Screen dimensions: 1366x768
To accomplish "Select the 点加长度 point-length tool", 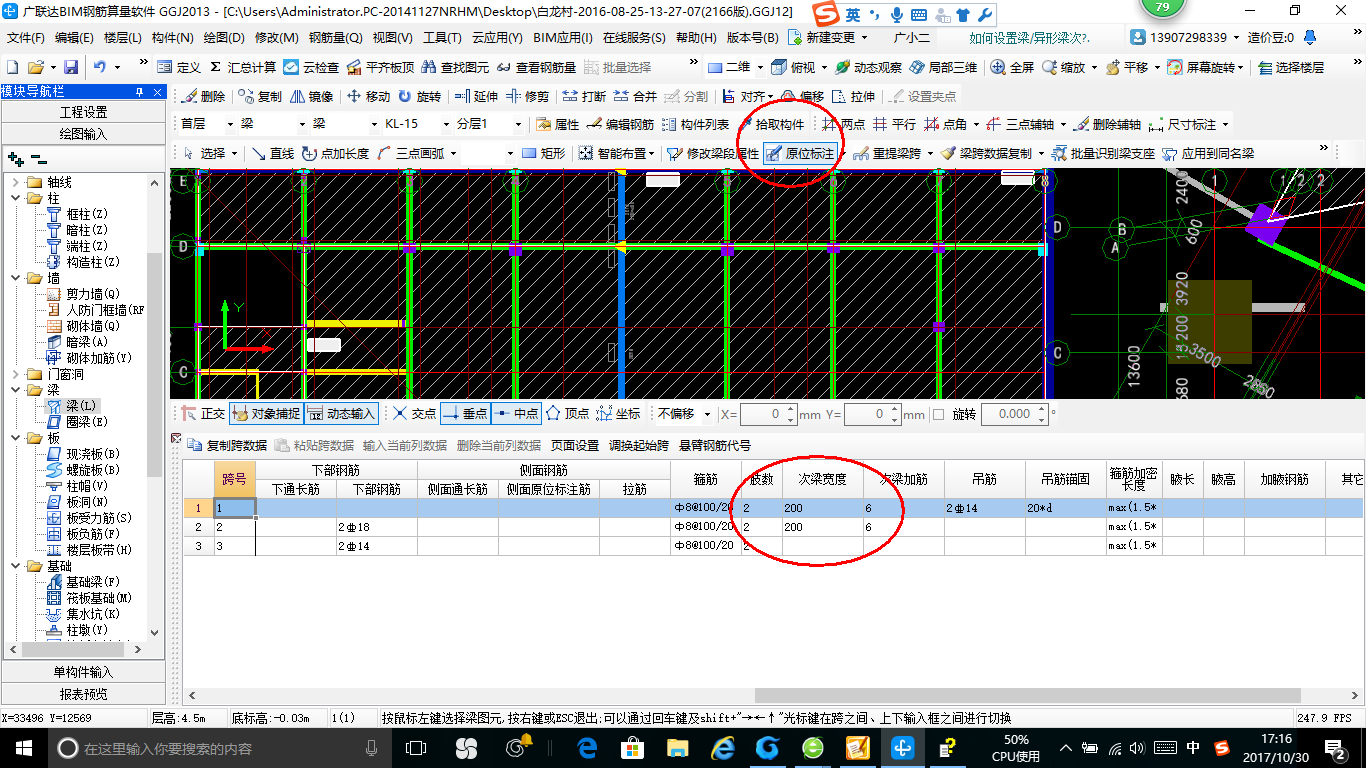I will (335, 153).
